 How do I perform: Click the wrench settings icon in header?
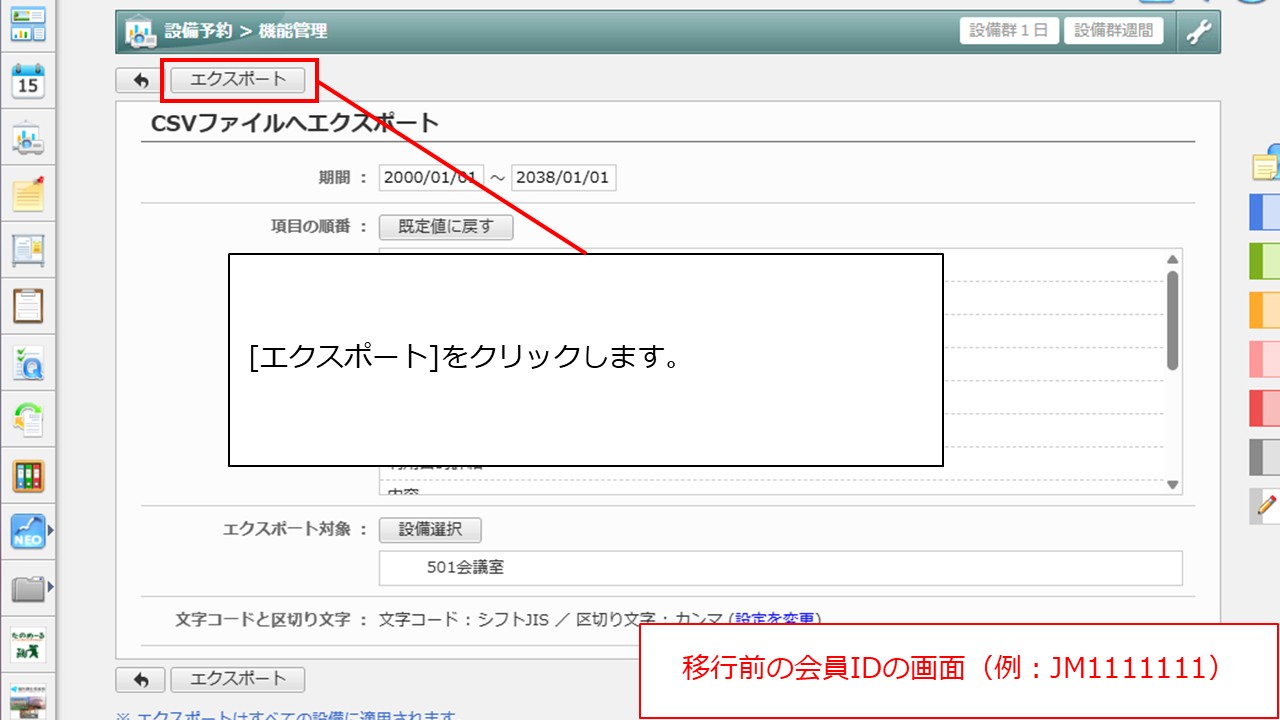1197,31
